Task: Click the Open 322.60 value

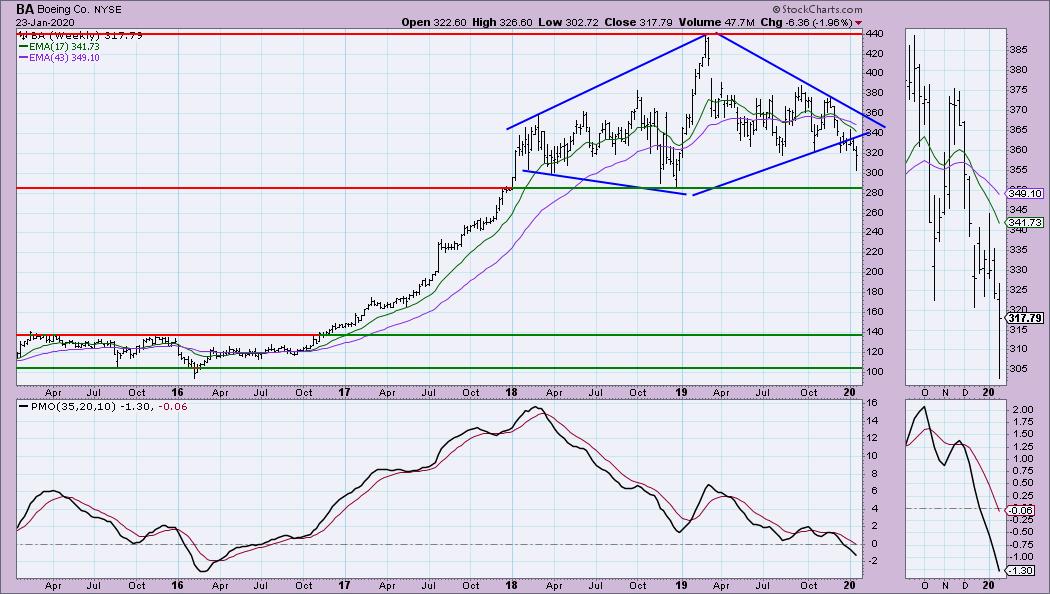Action: pos(433,22)
